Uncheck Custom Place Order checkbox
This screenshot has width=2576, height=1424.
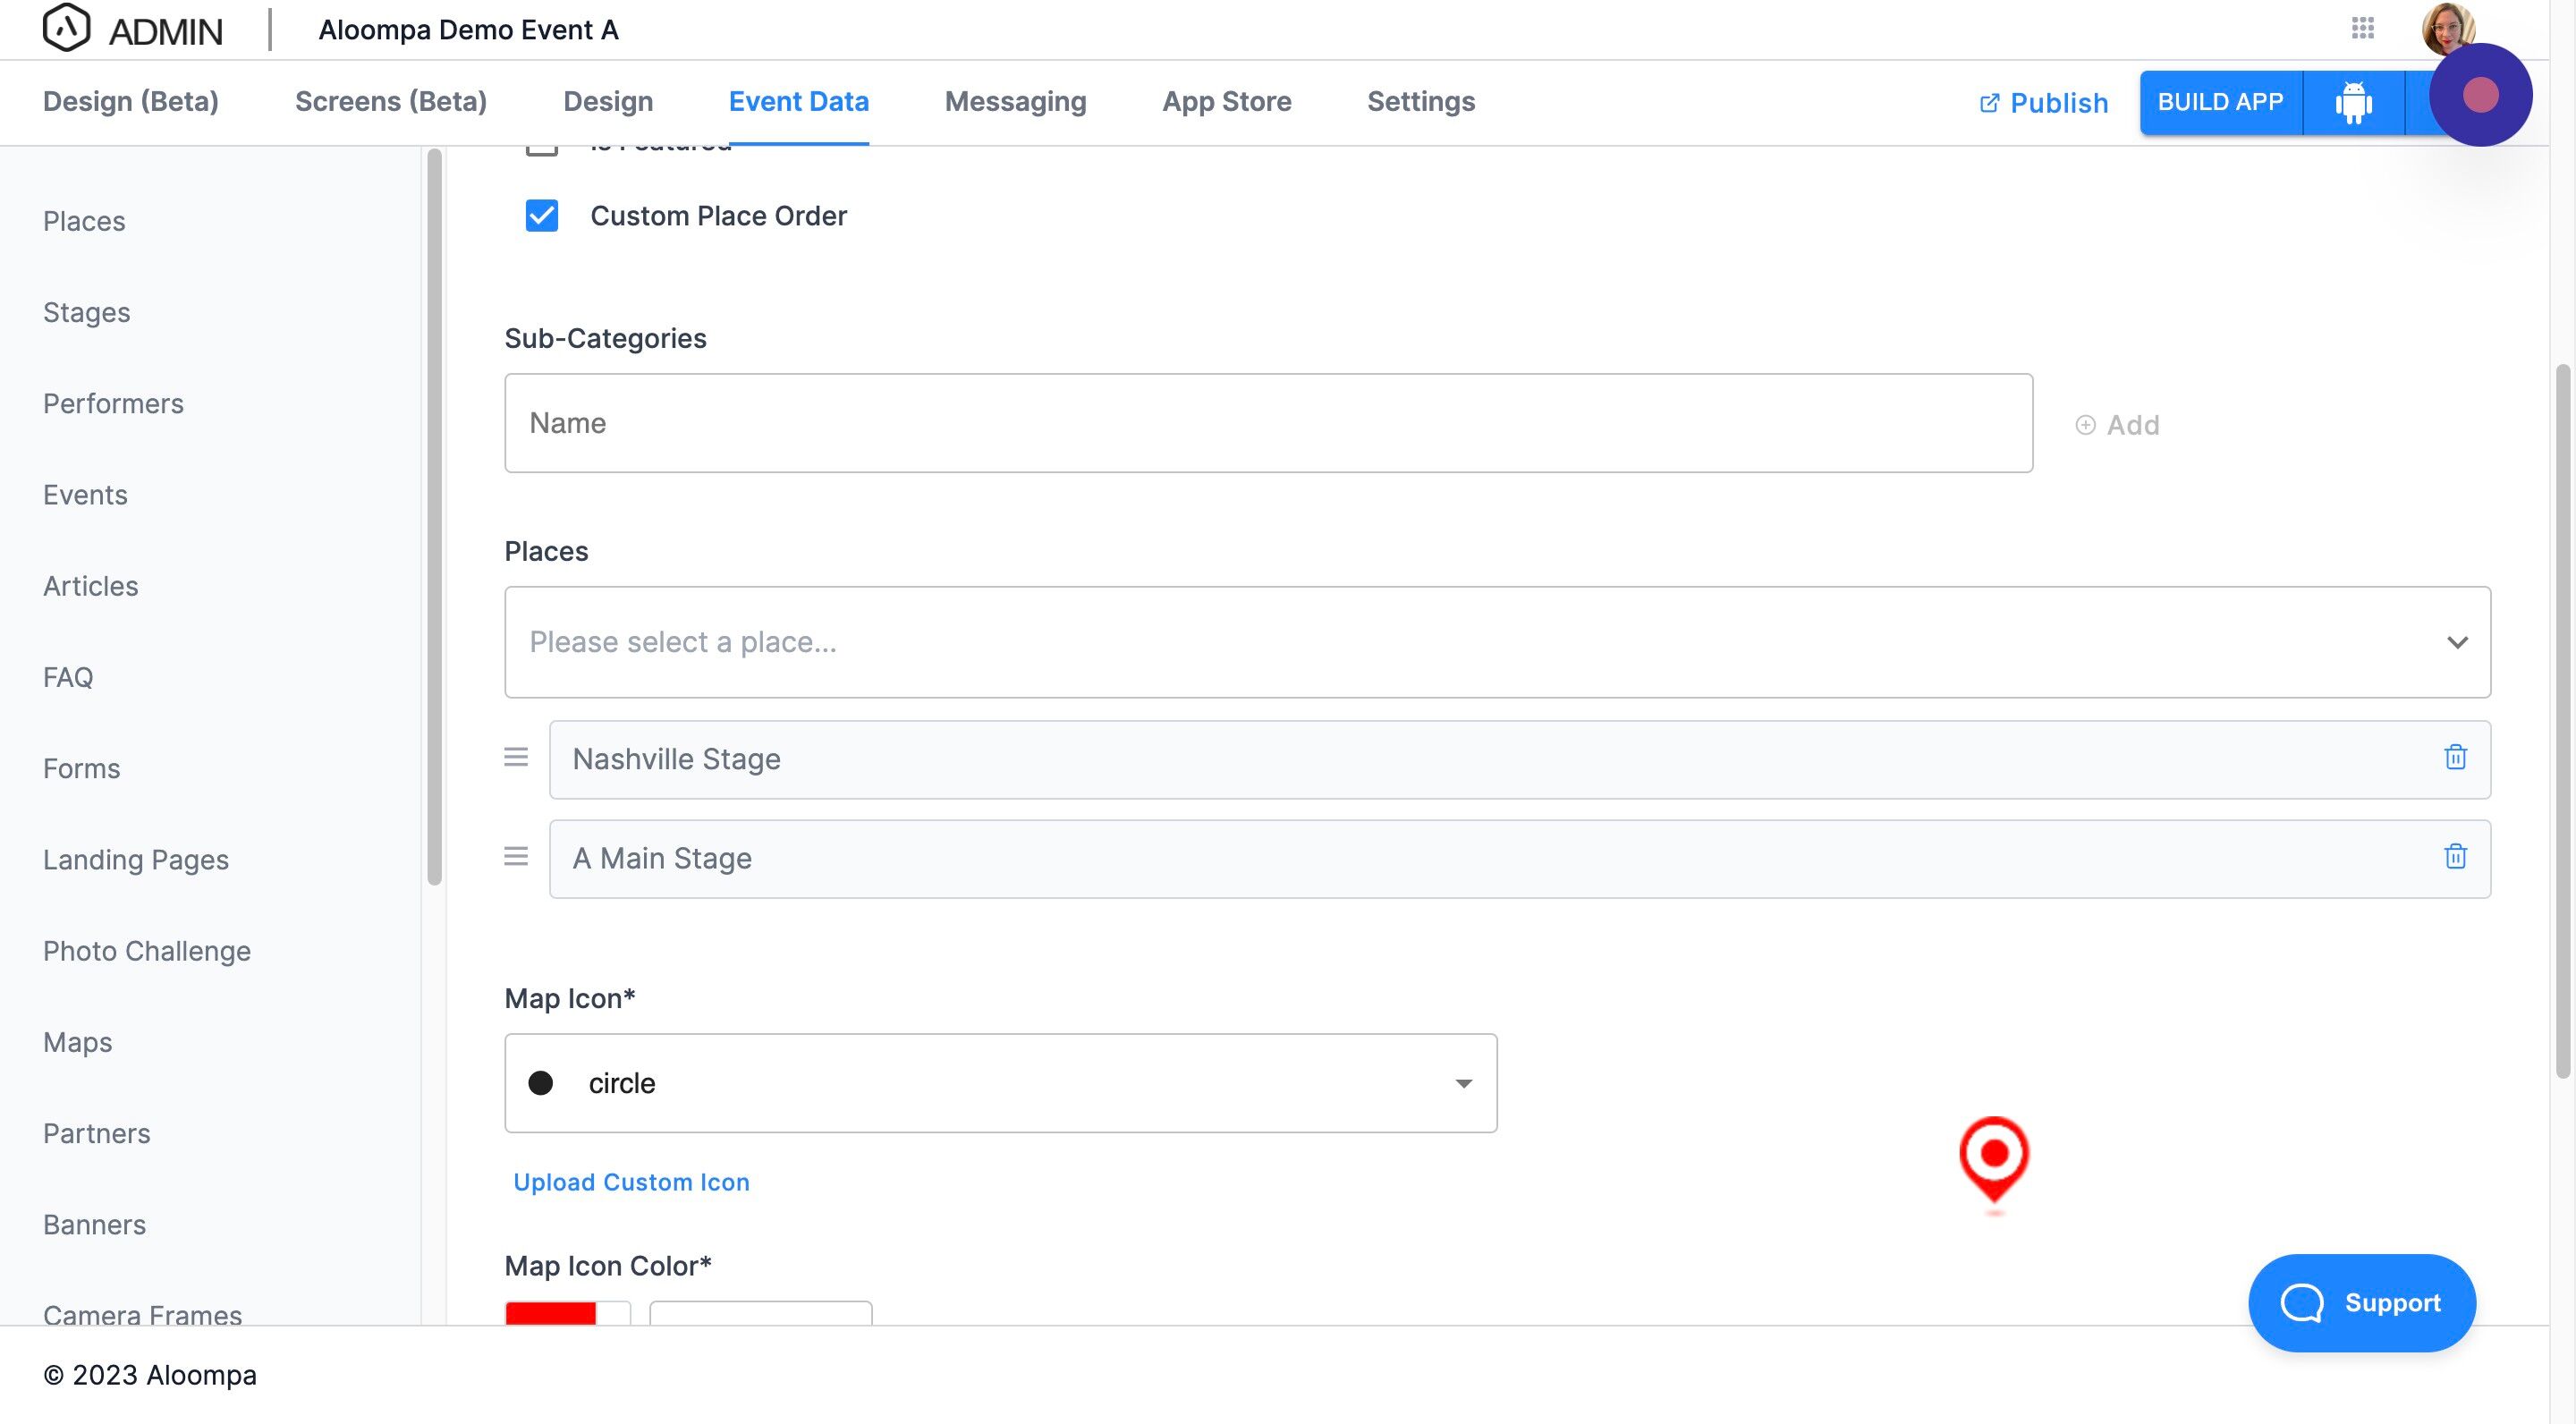click(x=542, y=216)
